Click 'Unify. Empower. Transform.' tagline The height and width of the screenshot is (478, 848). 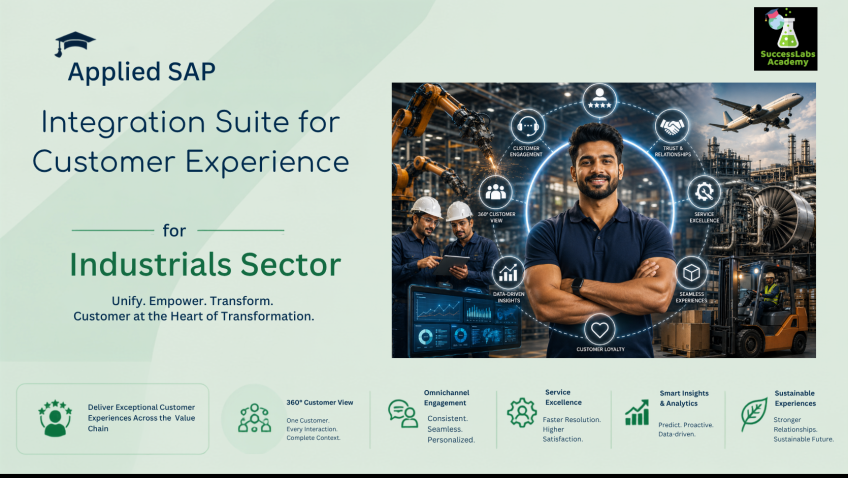pos(193,301)
